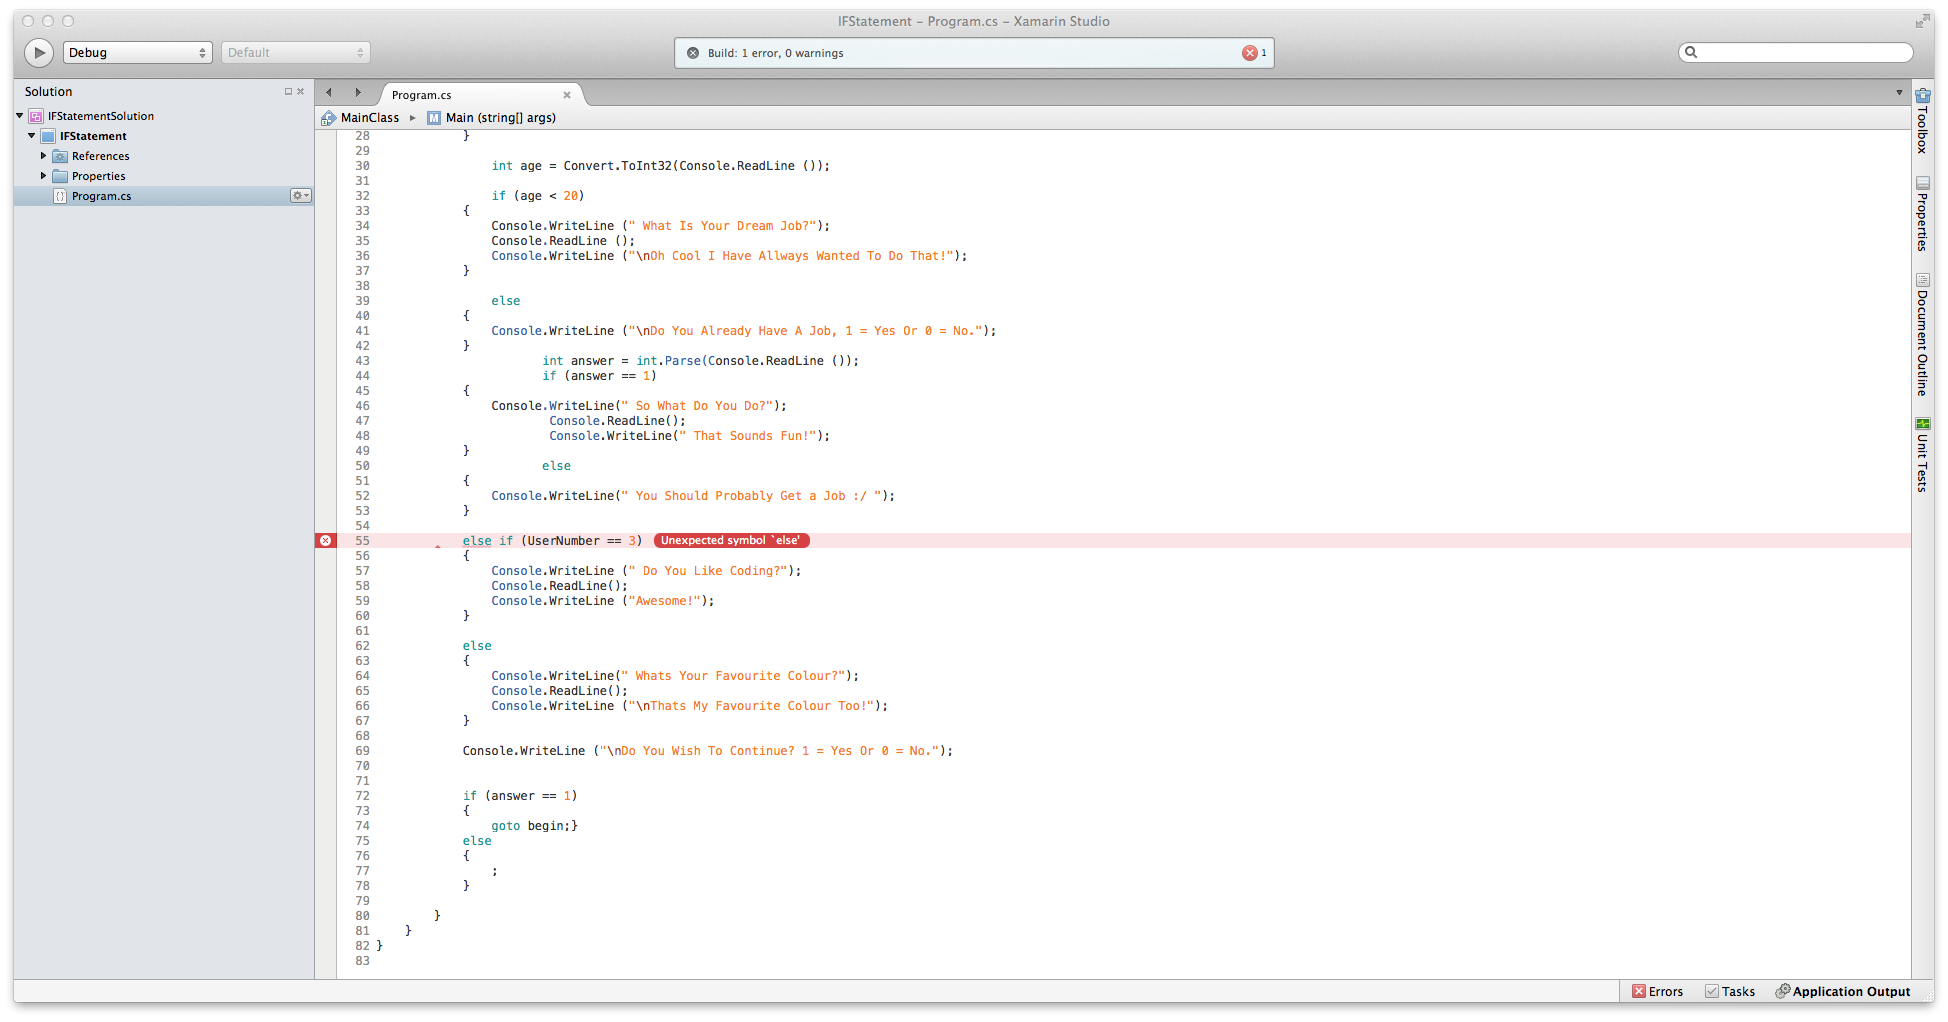Navigate forward with the right arrow
Screen dimensions: 1948x1022
358,92
